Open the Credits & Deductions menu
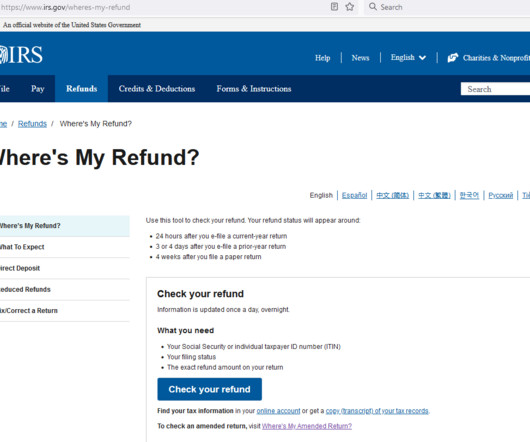Image resolution: width=530 pixels, height=442 pixels. 157,89
